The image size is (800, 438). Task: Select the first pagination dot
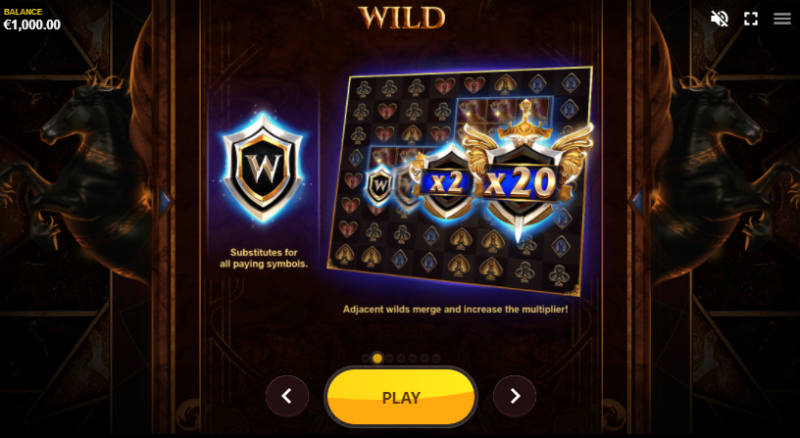pyautogui.click(x=365, y=358)
